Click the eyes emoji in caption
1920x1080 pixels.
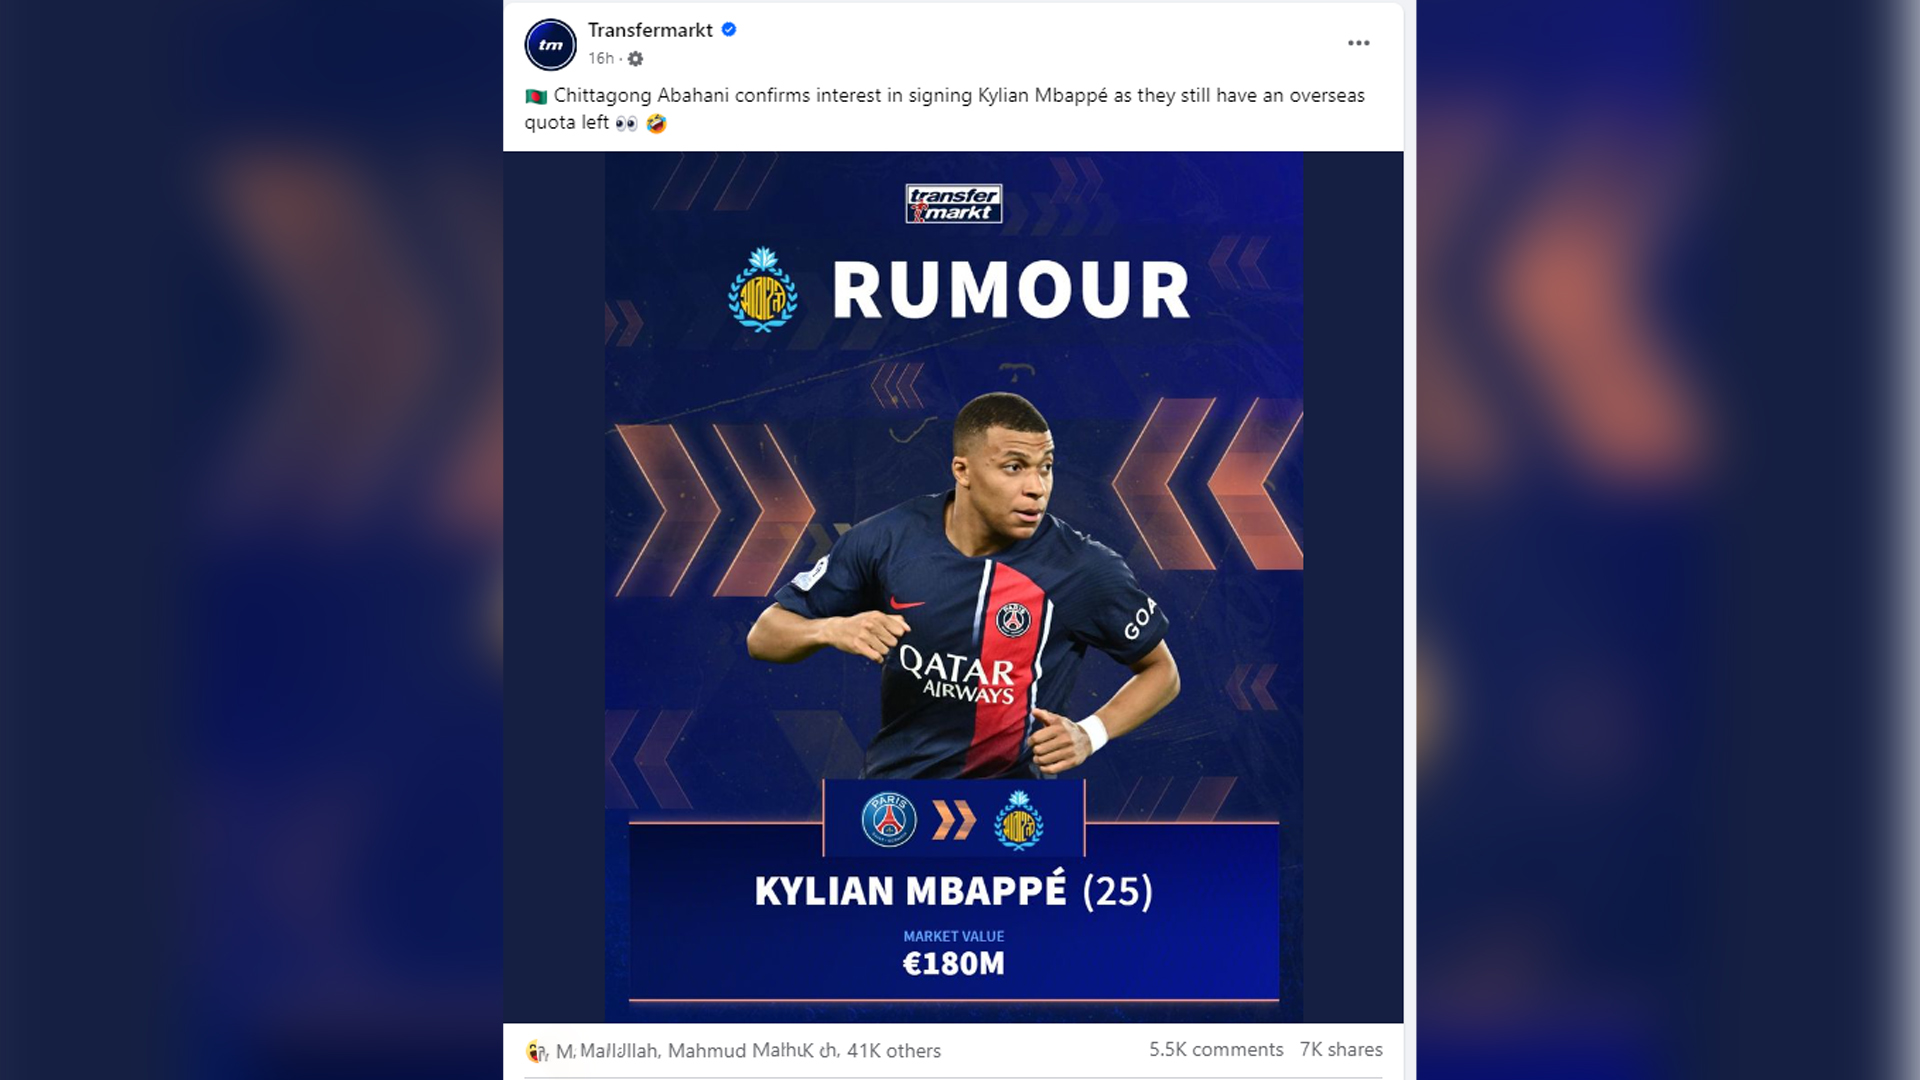click(626, 124)
